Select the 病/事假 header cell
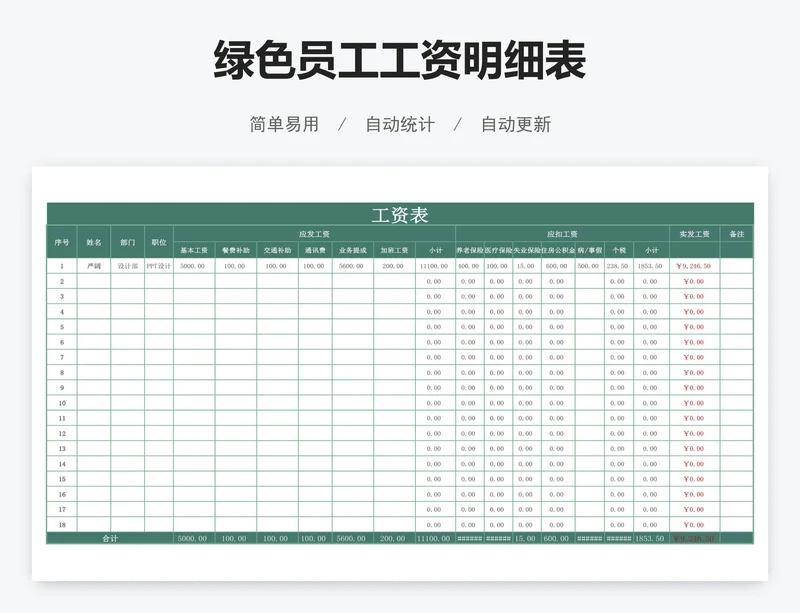Viewport: 800px width, 613px height. (x=590, y=250)
